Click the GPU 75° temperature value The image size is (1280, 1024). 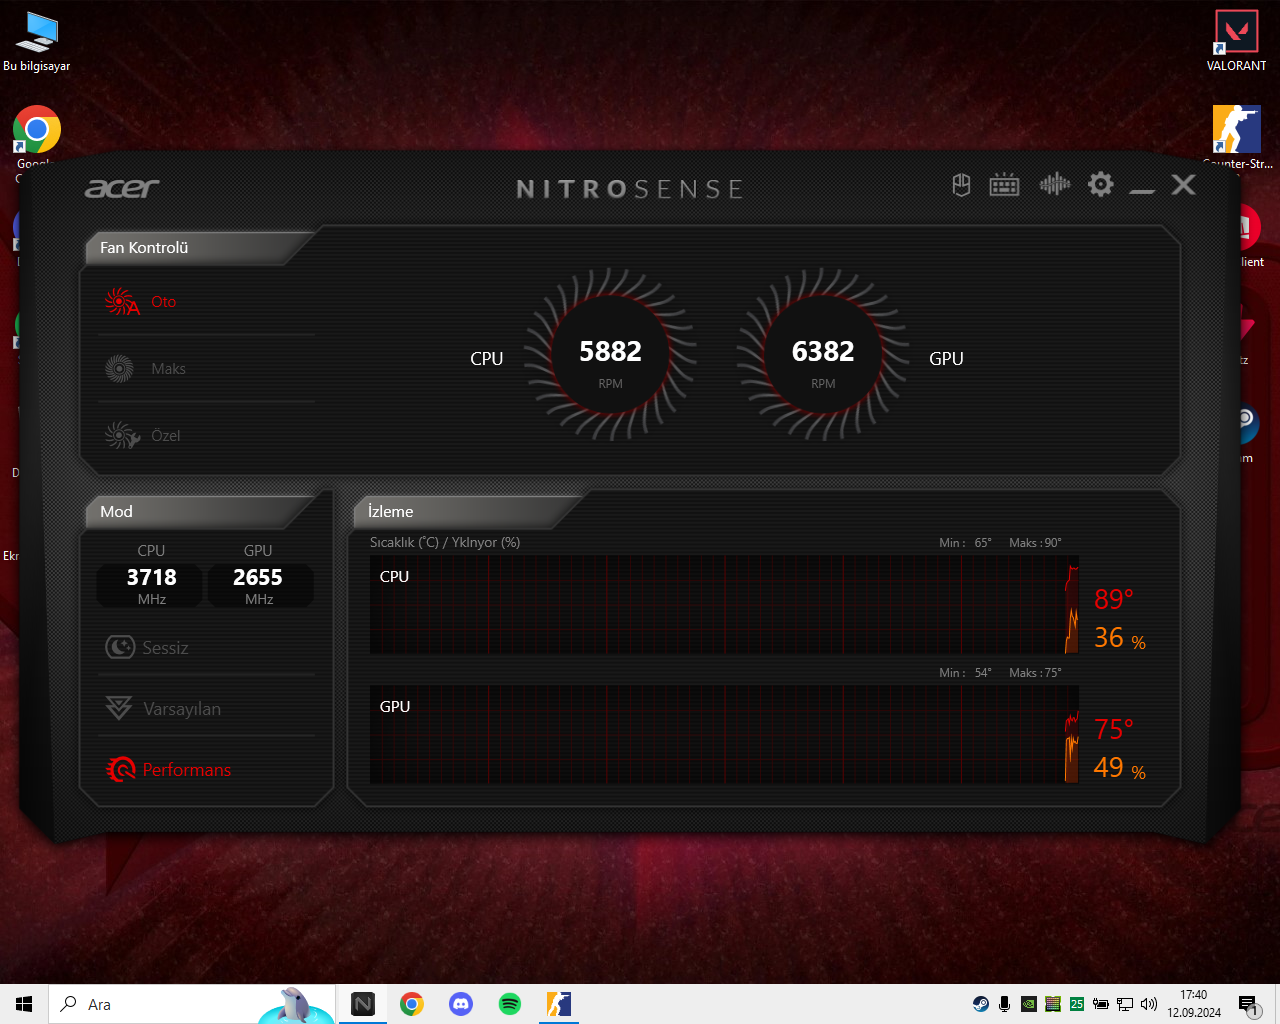(x=1114, y=729)
